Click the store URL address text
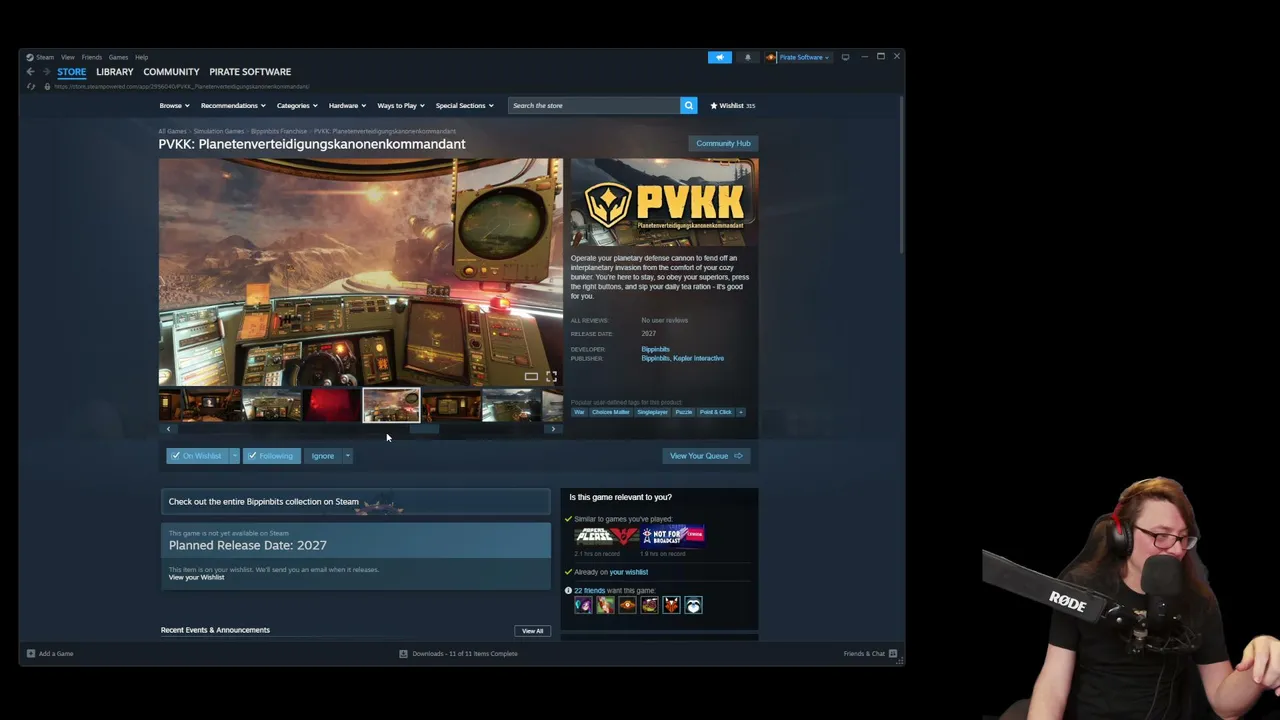The width and height of the screenshot is (1280, 720). tap(181, 87)
